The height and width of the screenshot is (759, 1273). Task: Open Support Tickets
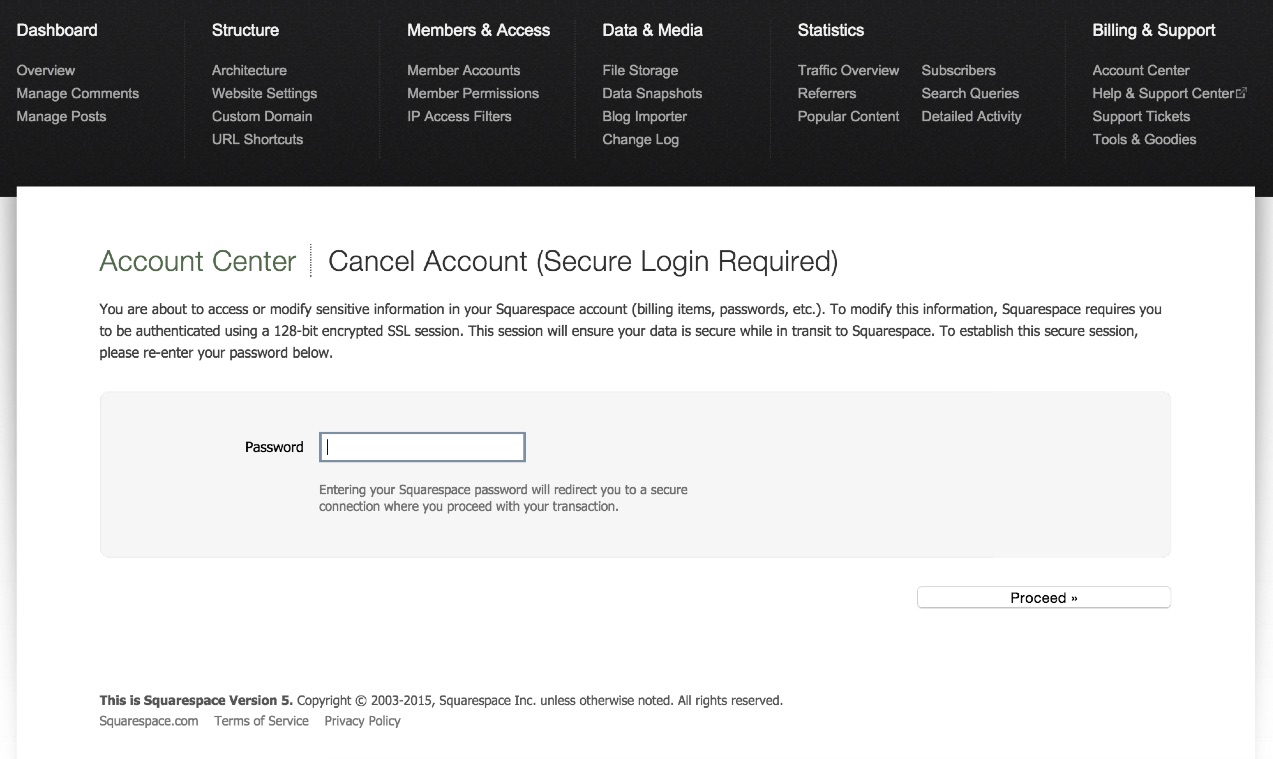[x=1140, y=116]
